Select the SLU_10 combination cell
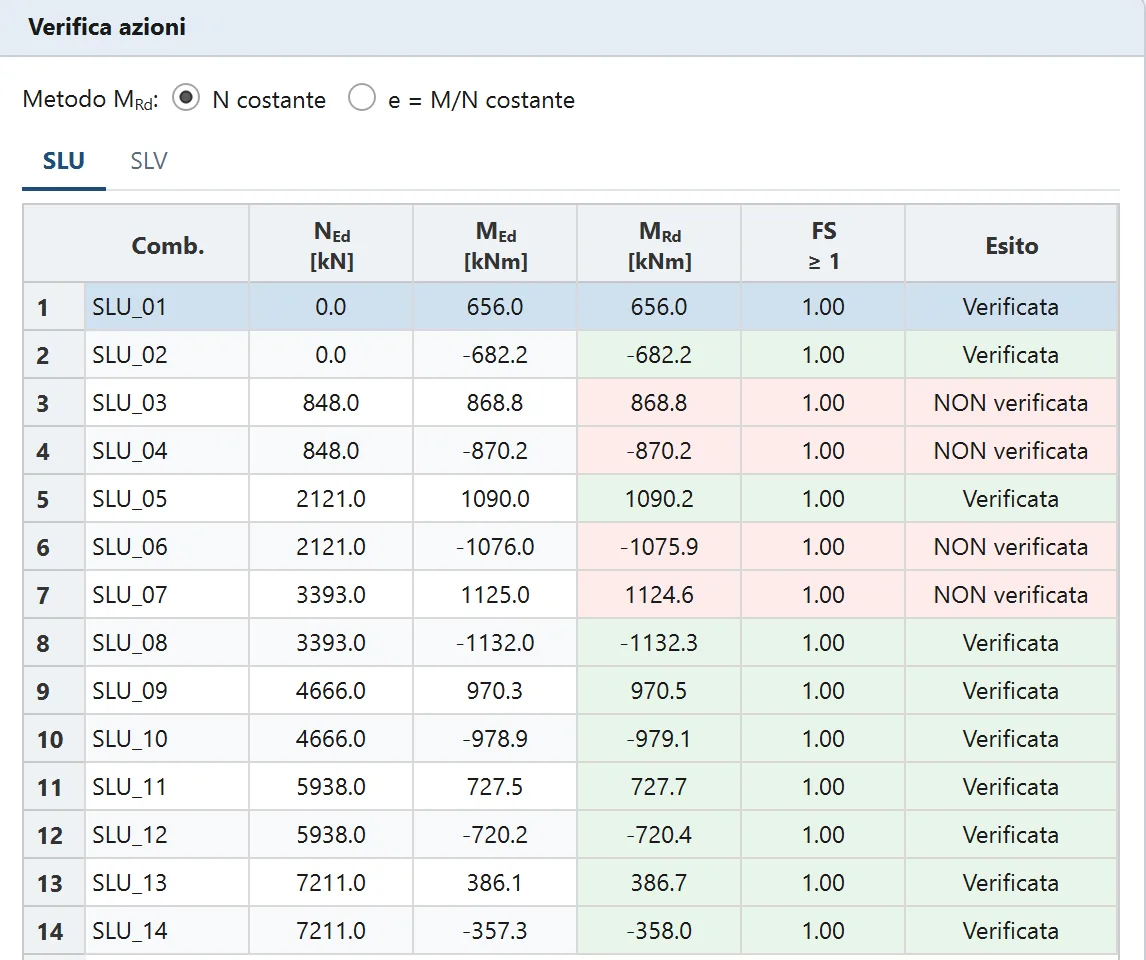 coord(167,739)
